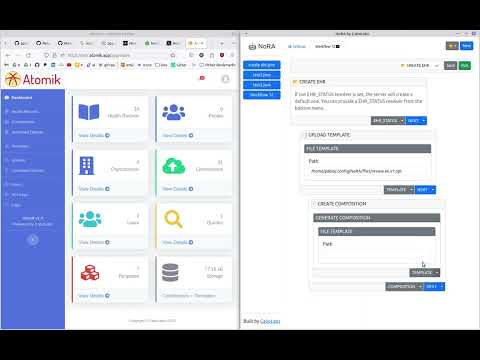Click the gray Save button beside Run
480x360 pixels.
pos(450,65)
